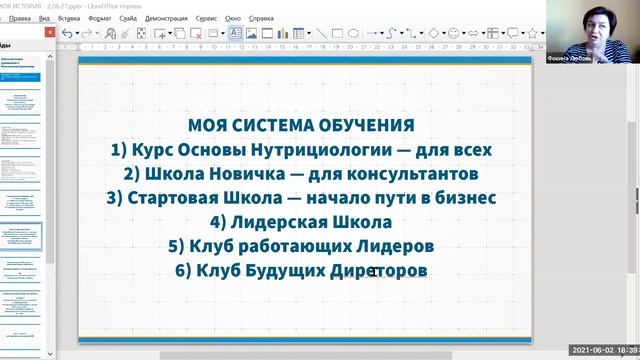This screenshot has height=360, width=640.
Task: Expand the Flowchart dropdown arrow
Action: coord(503,33)
